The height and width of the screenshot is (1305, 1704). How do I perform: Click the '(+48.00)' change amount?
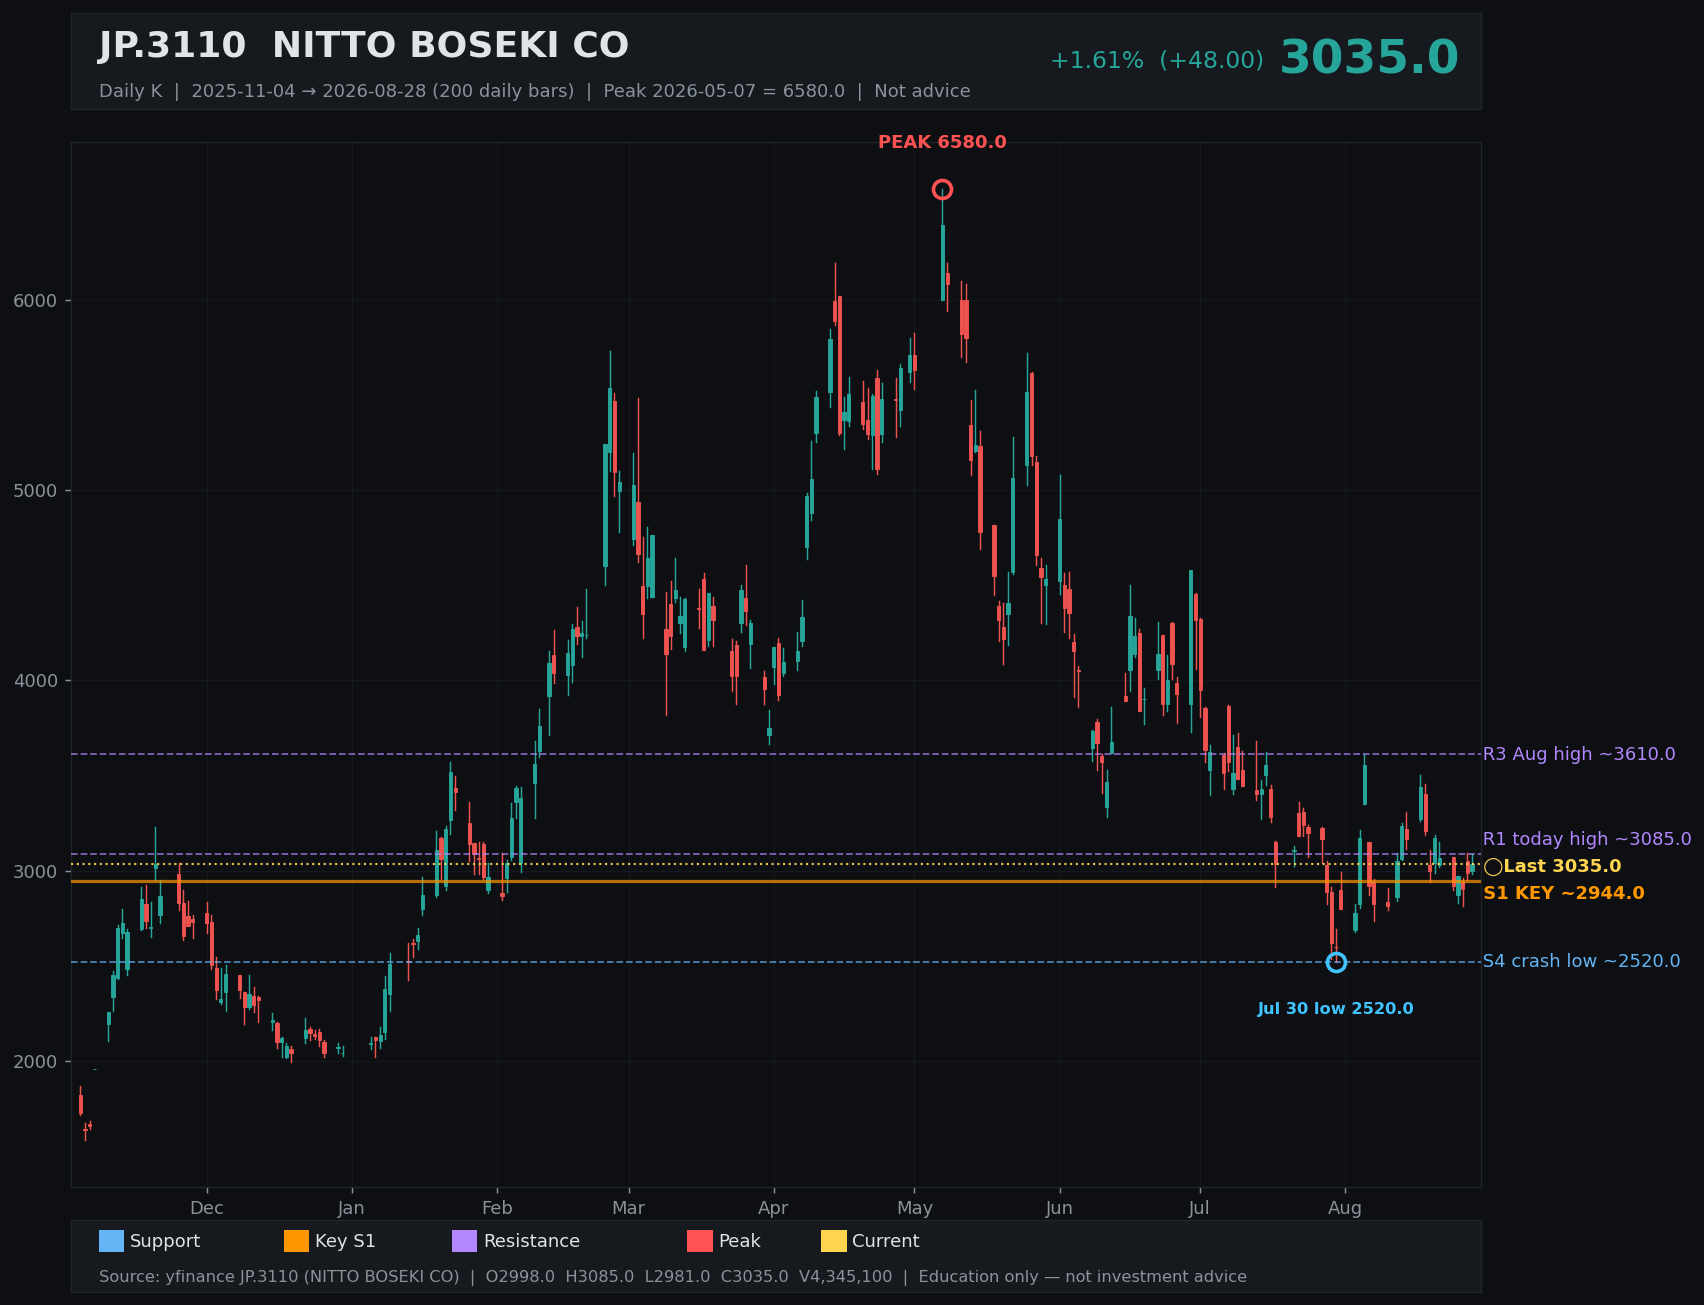[1211, 61]
